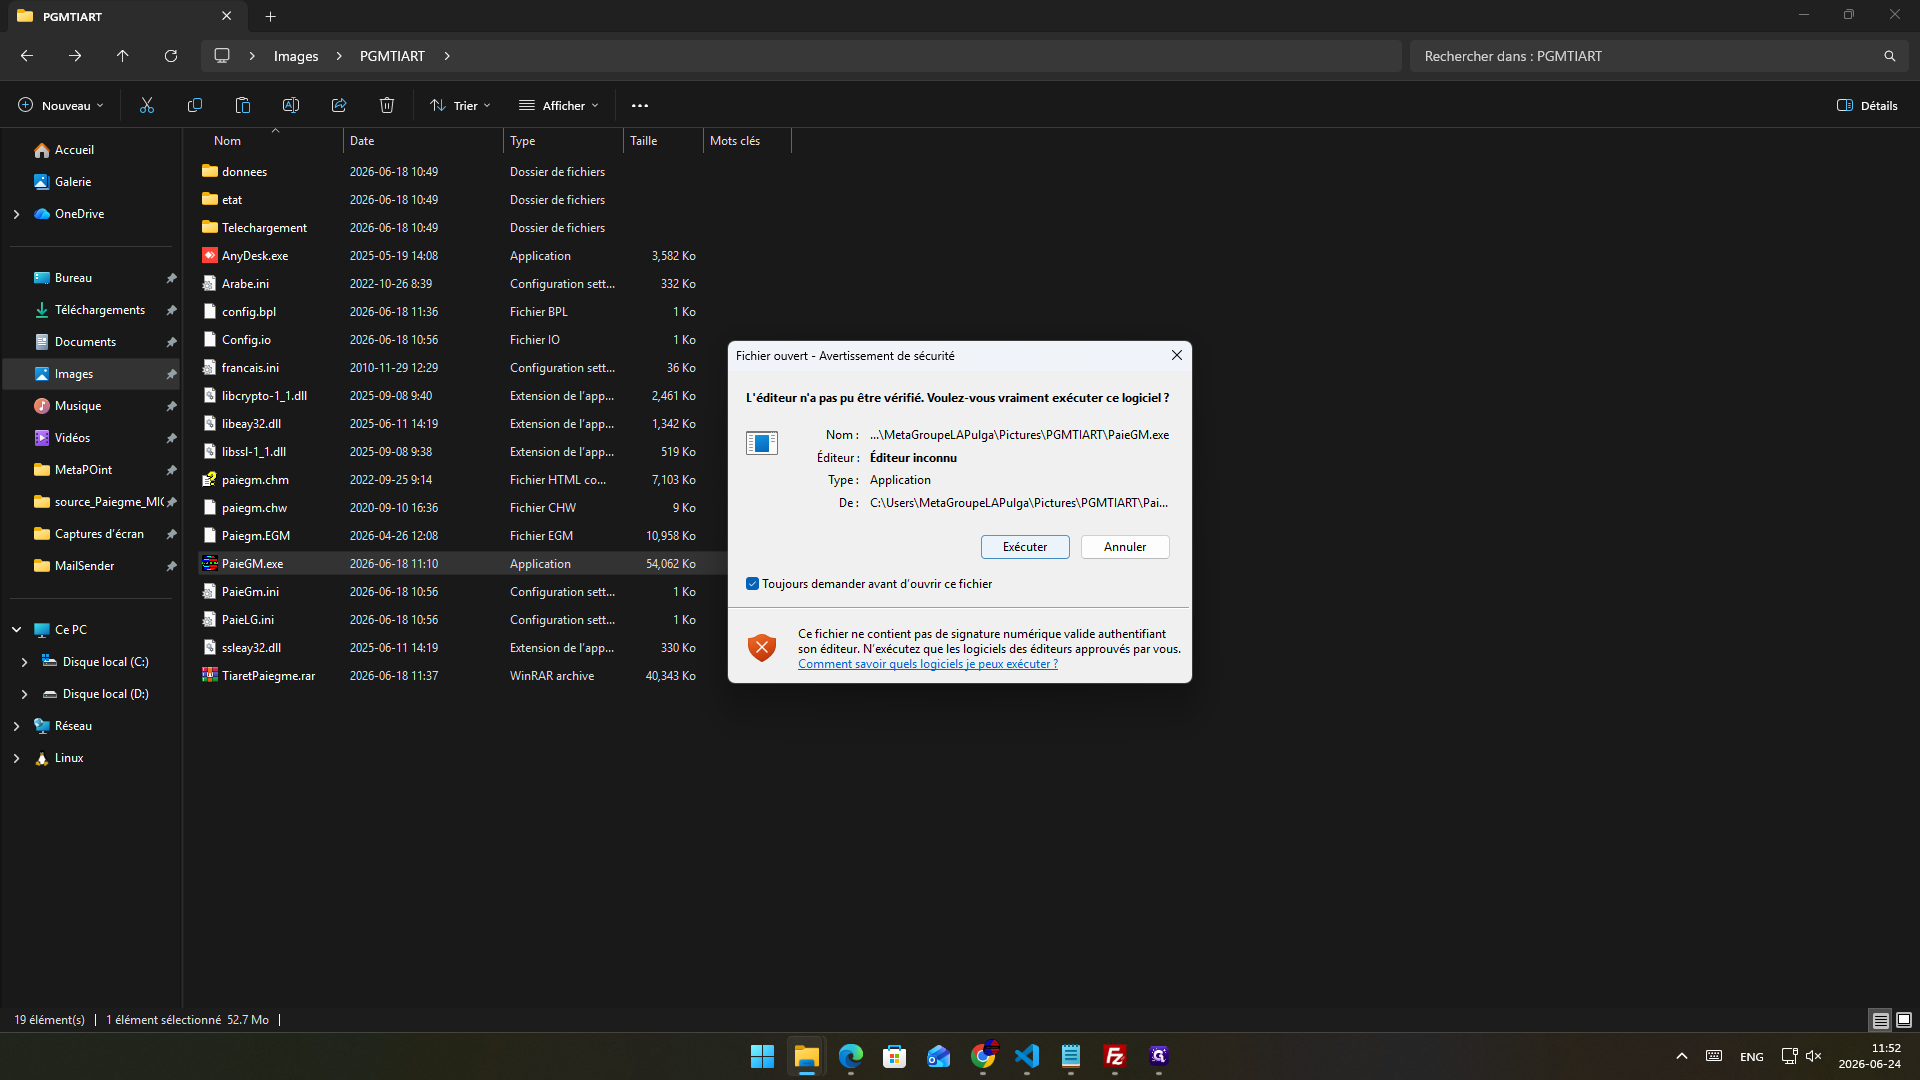1920x1080 pixels.
Task: Open Microsoft Store from the taskbar
Action: [x=895, y=1056]
